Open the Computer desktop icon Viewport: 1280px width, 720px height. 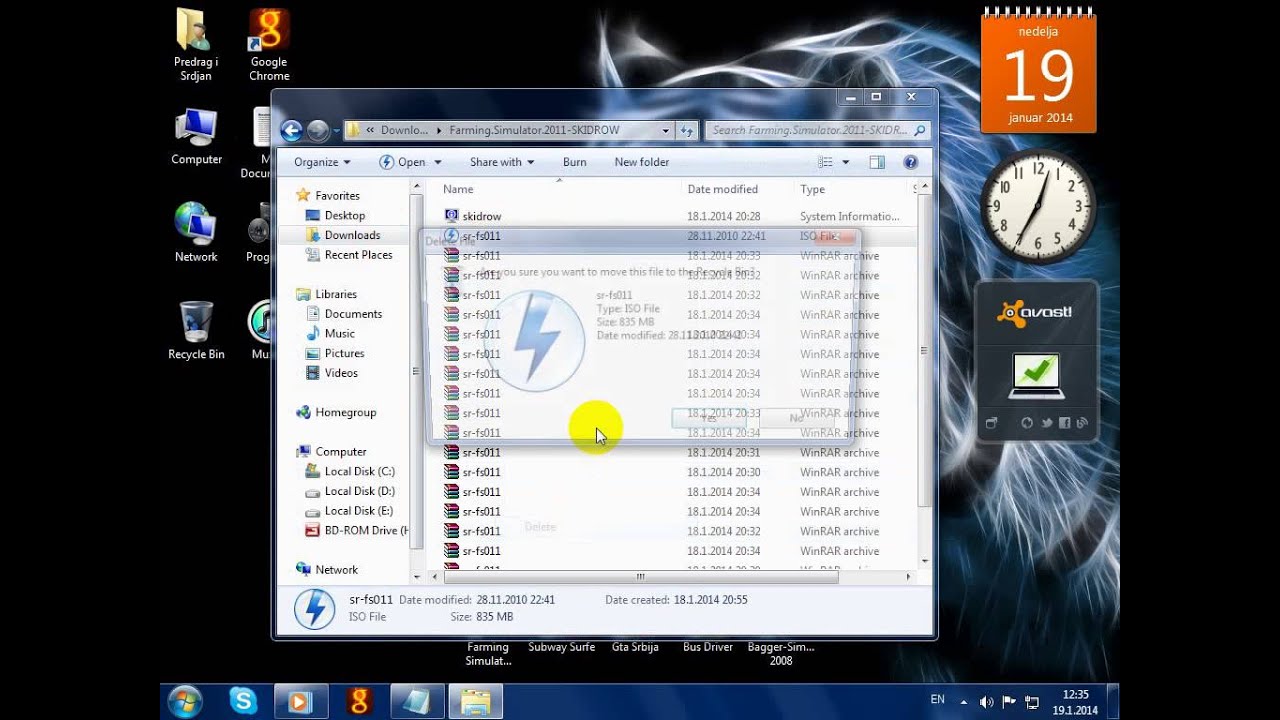pos(196,137)
